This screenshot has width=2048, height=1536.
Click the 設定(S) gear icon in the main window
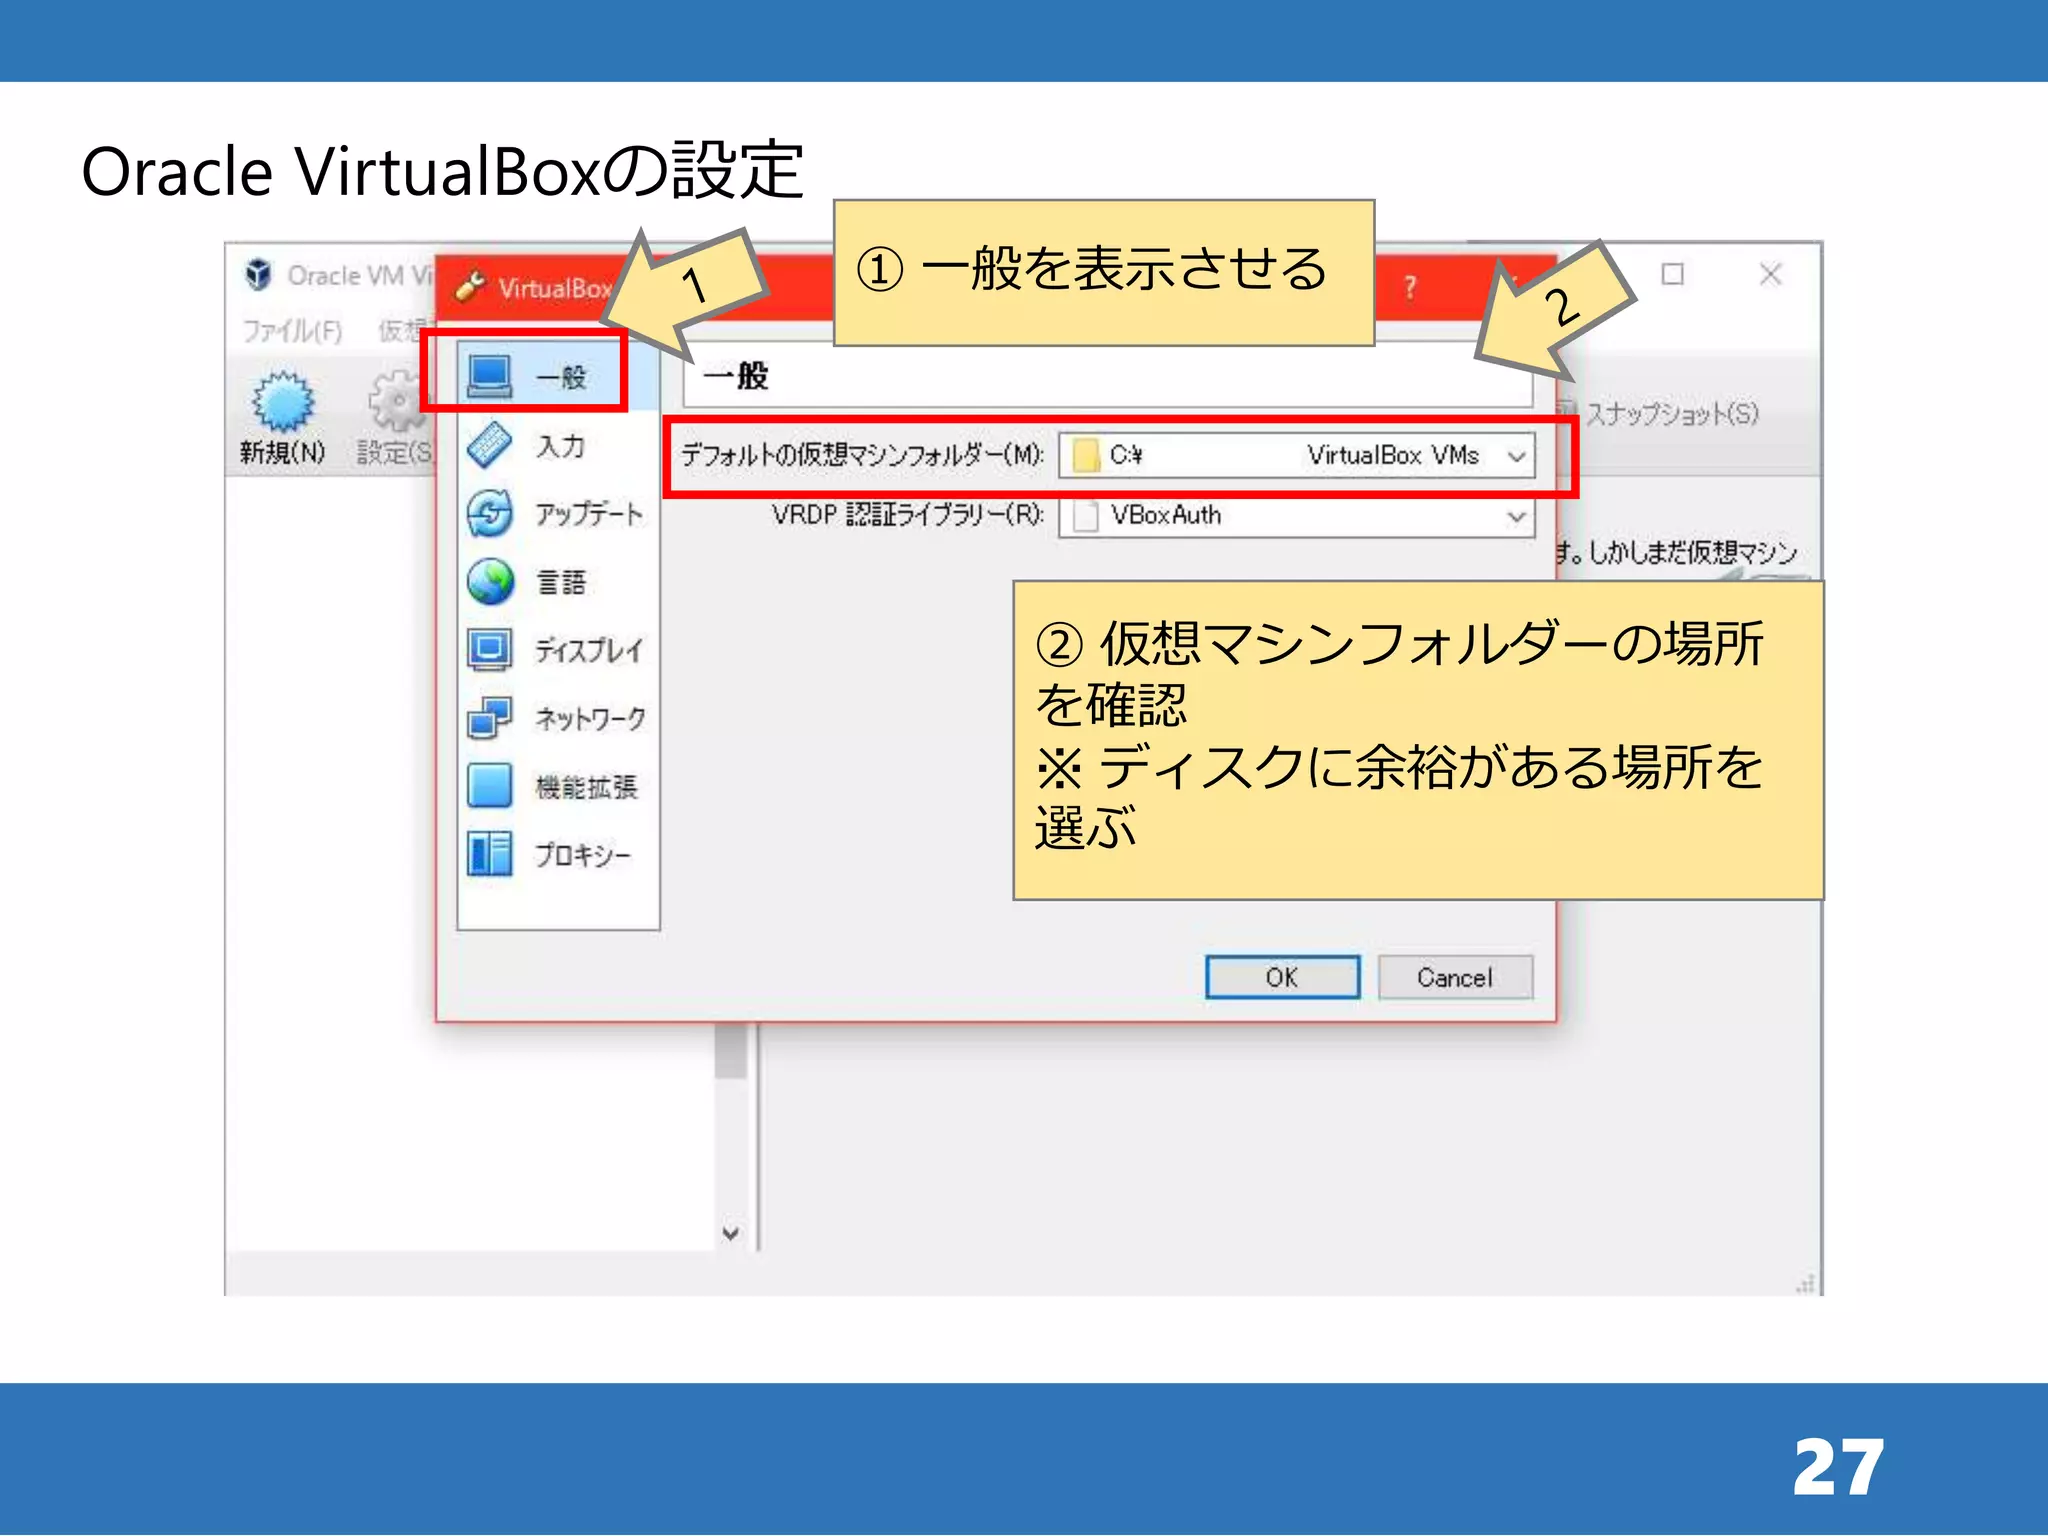(397, 401)
